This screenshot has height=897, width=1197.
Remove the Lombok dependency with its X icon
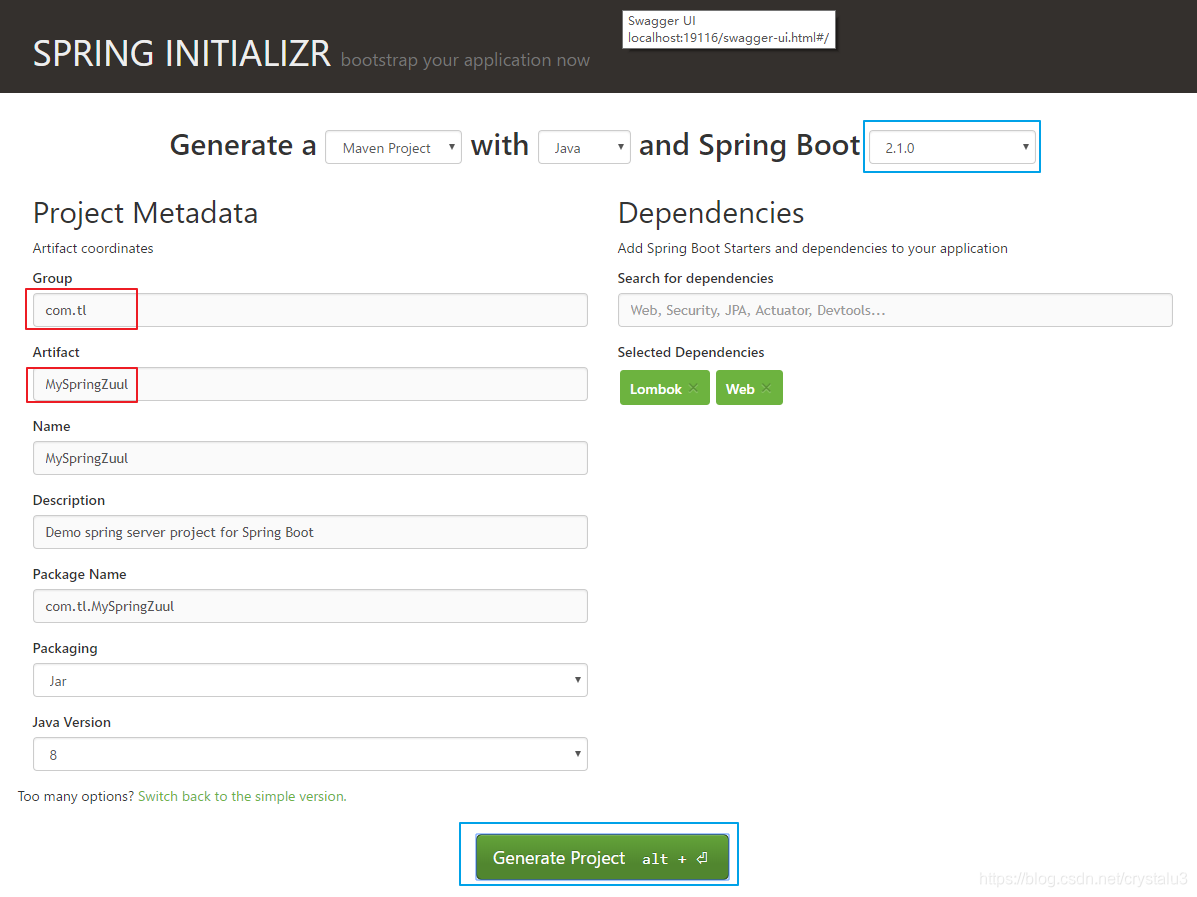tap(693, 388)
